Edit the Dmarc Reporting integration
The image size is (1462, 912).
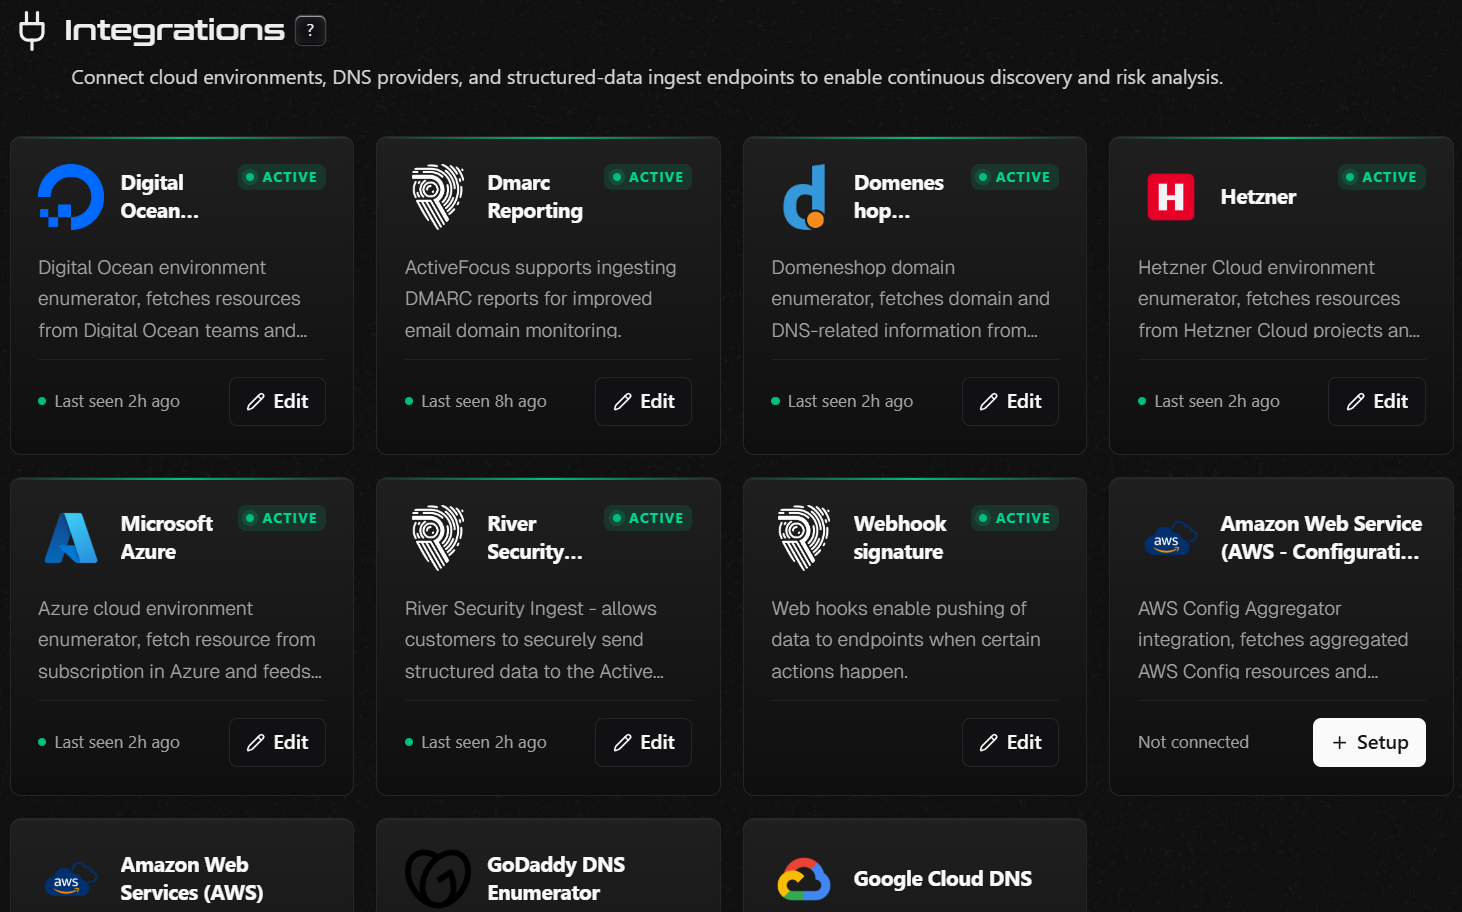pos(644,402)
